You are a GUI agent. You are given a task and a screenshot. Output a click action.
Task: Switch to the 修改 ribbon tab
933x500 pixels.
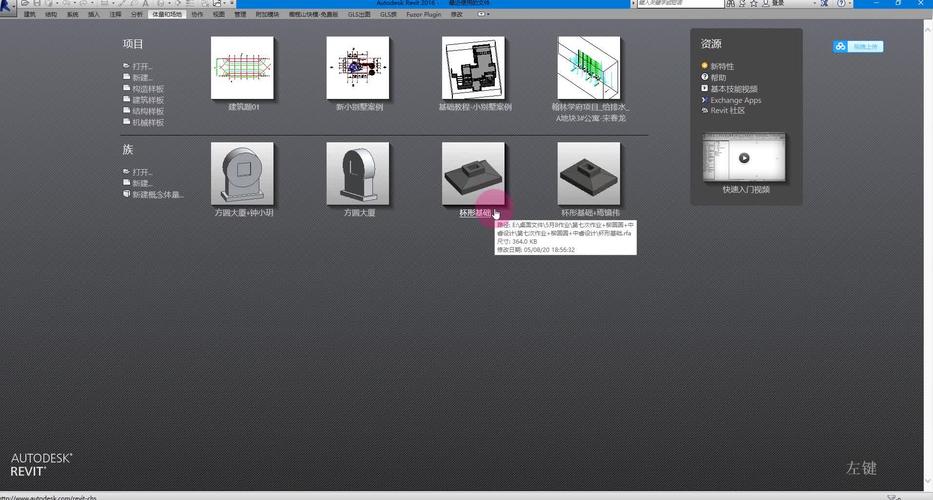pos(456,14)
